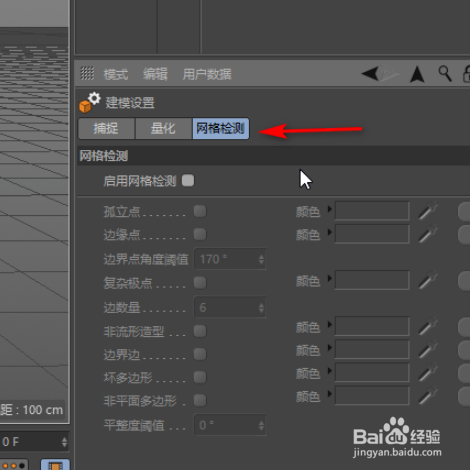Expand the 颜色 triangle in 非平面多边形 row

329,394
